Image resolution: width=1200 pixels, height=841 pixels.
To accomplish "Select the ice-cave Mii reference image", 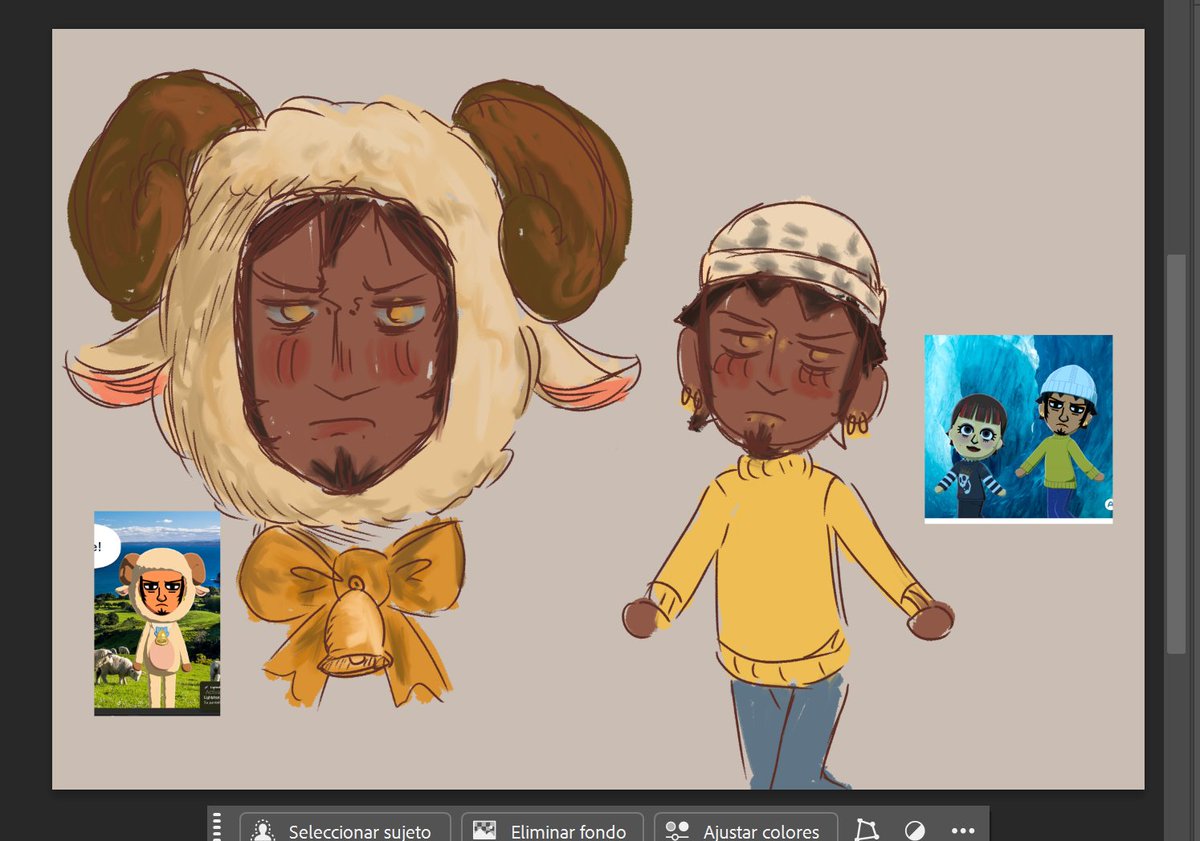I will pos(1018,428).
